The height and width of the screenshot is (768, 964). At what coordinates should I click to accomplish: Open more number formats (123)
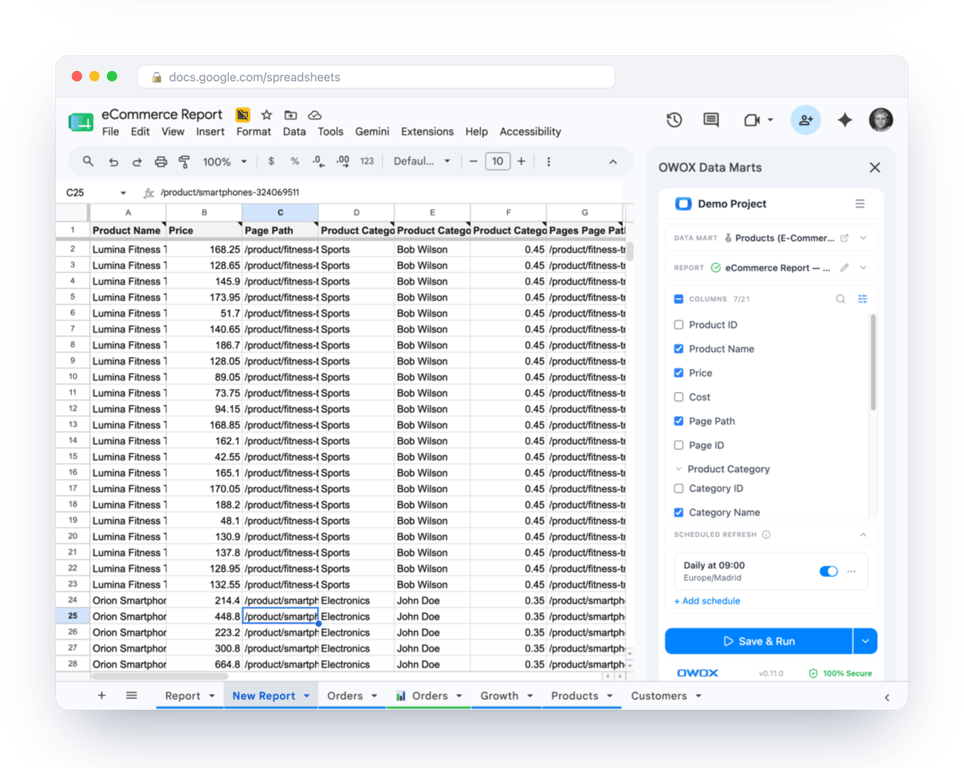[x=367, y=161]
